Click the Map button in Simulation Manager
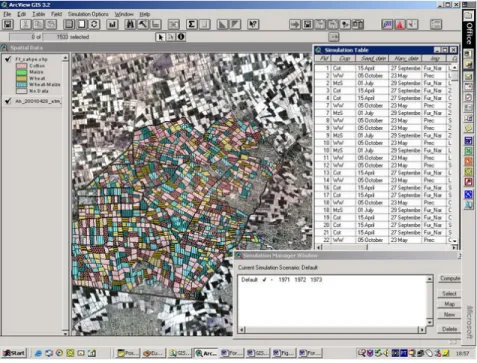This screenshot has height=363, width=477. click(x=449, y=304)
